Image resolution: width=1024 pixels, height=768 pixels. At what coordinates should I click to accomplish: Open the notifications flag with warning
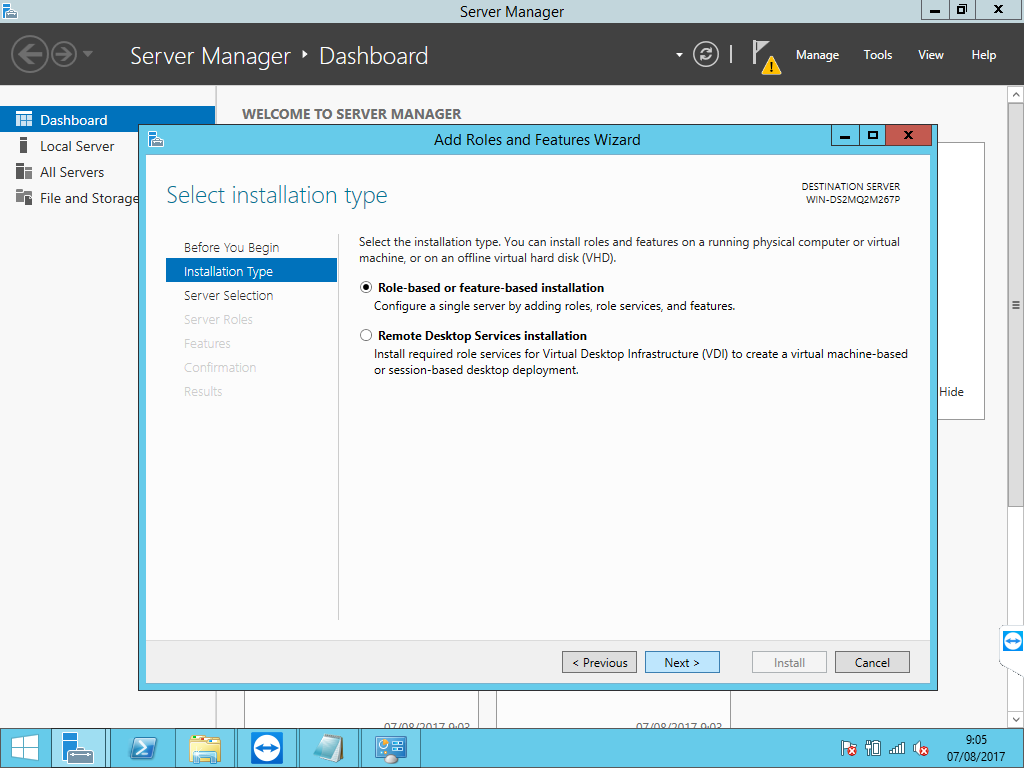point(766,57)
